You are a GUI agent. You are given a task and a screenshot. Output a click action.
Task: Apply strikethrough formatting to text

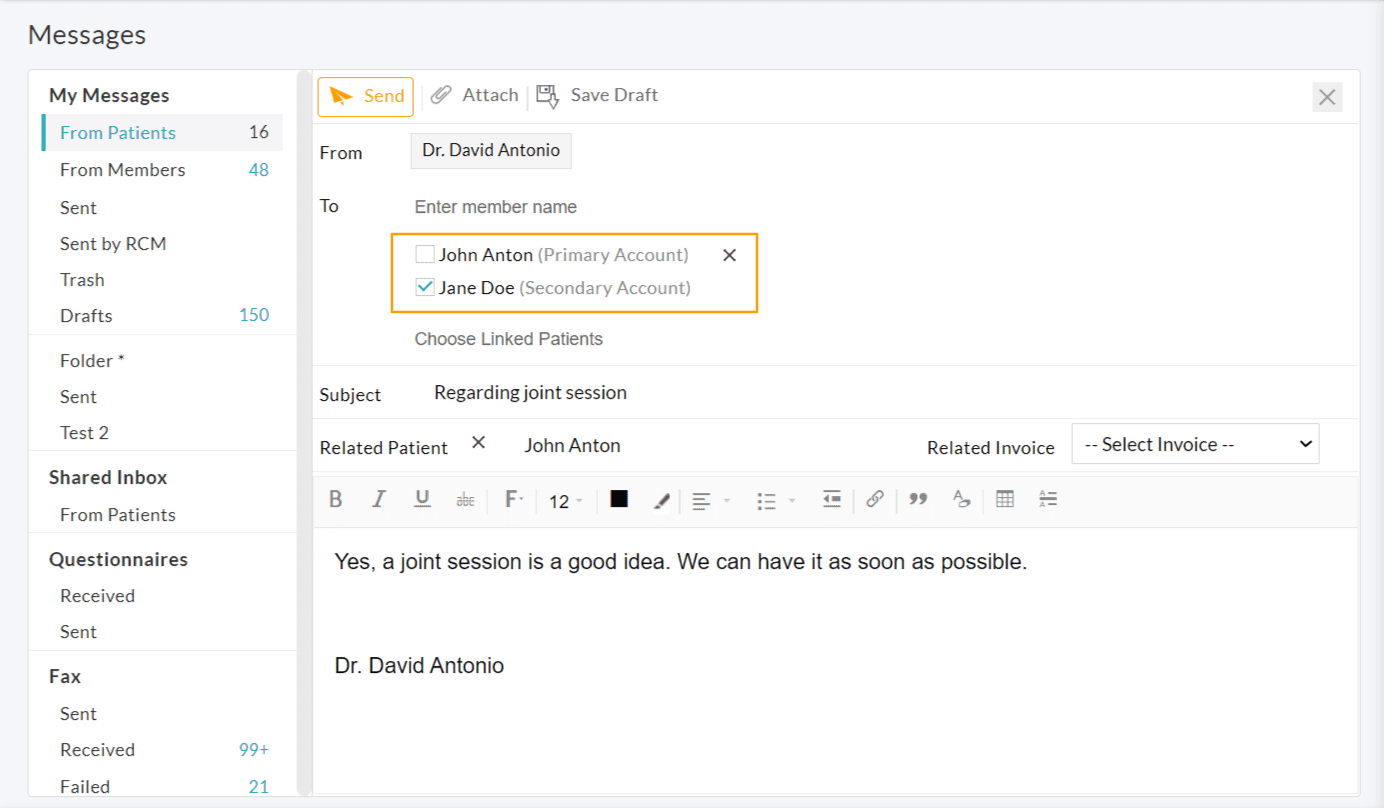click(465, 499)
